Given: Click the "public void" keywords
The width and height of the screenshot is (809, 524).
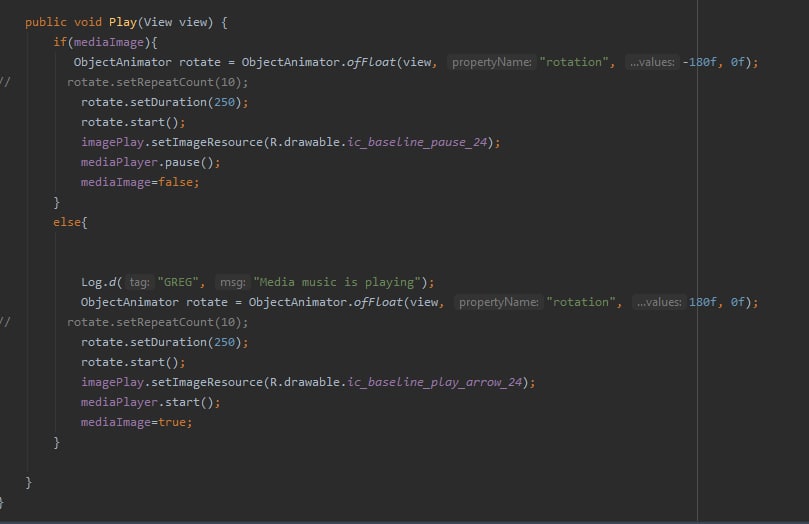Looking at the screenshot, I should (x=63, y=22).
